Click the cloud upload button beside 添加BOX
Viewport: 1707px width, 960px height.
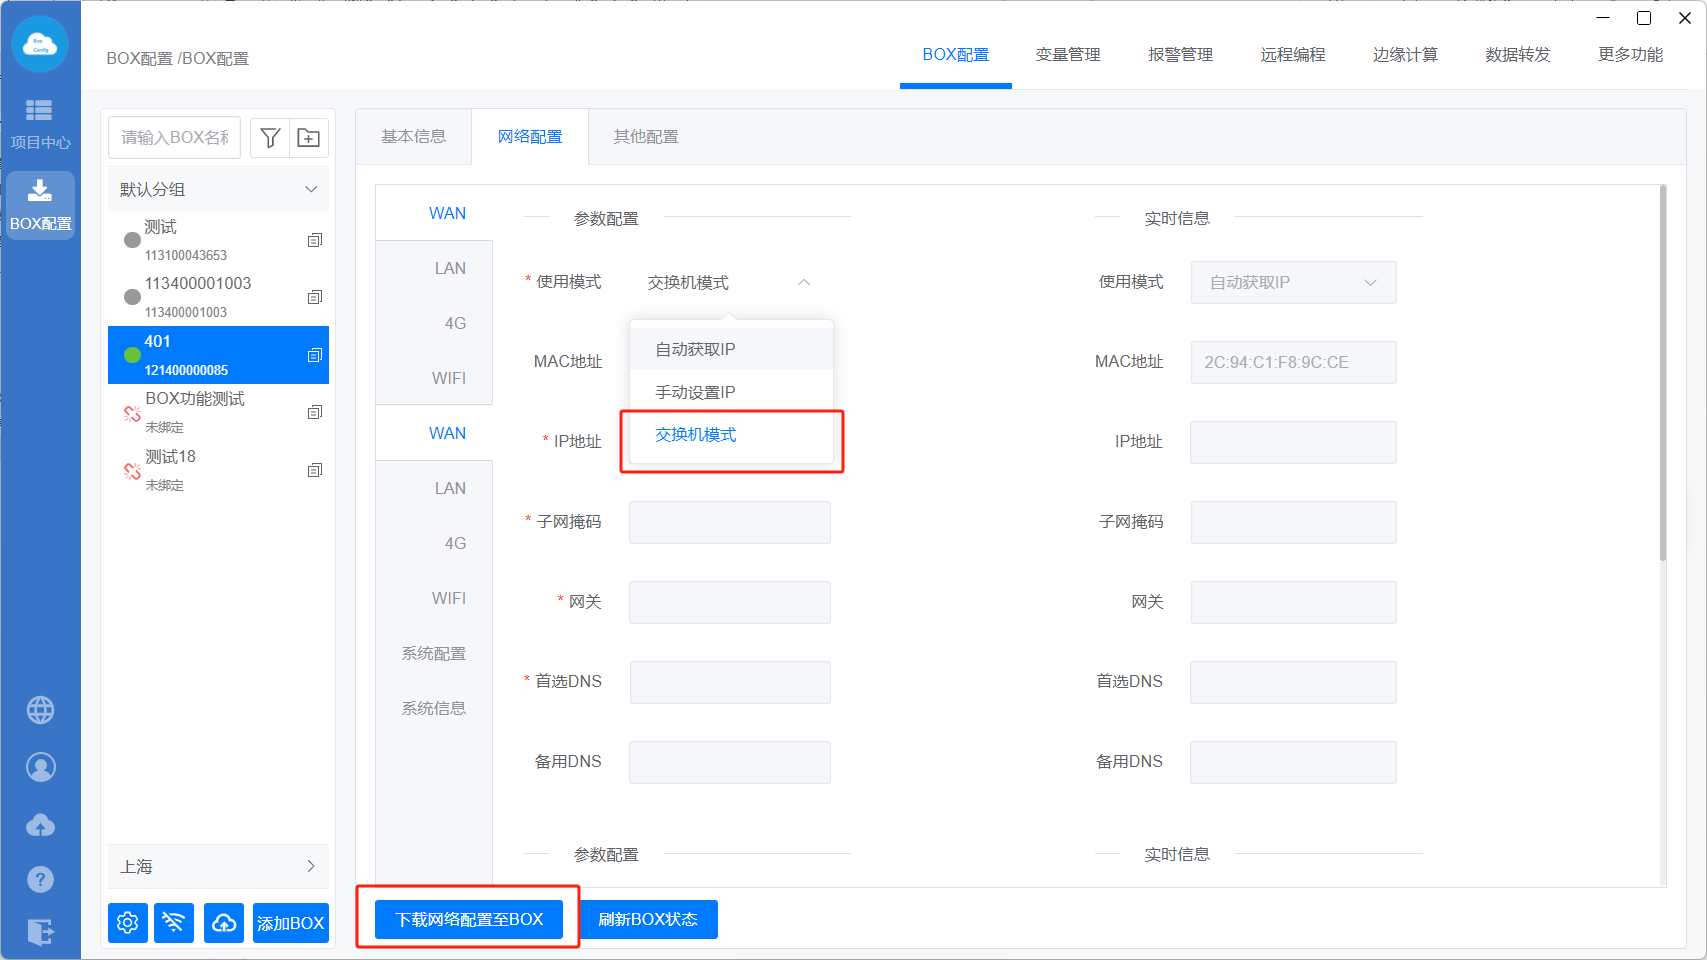(224, 922)
